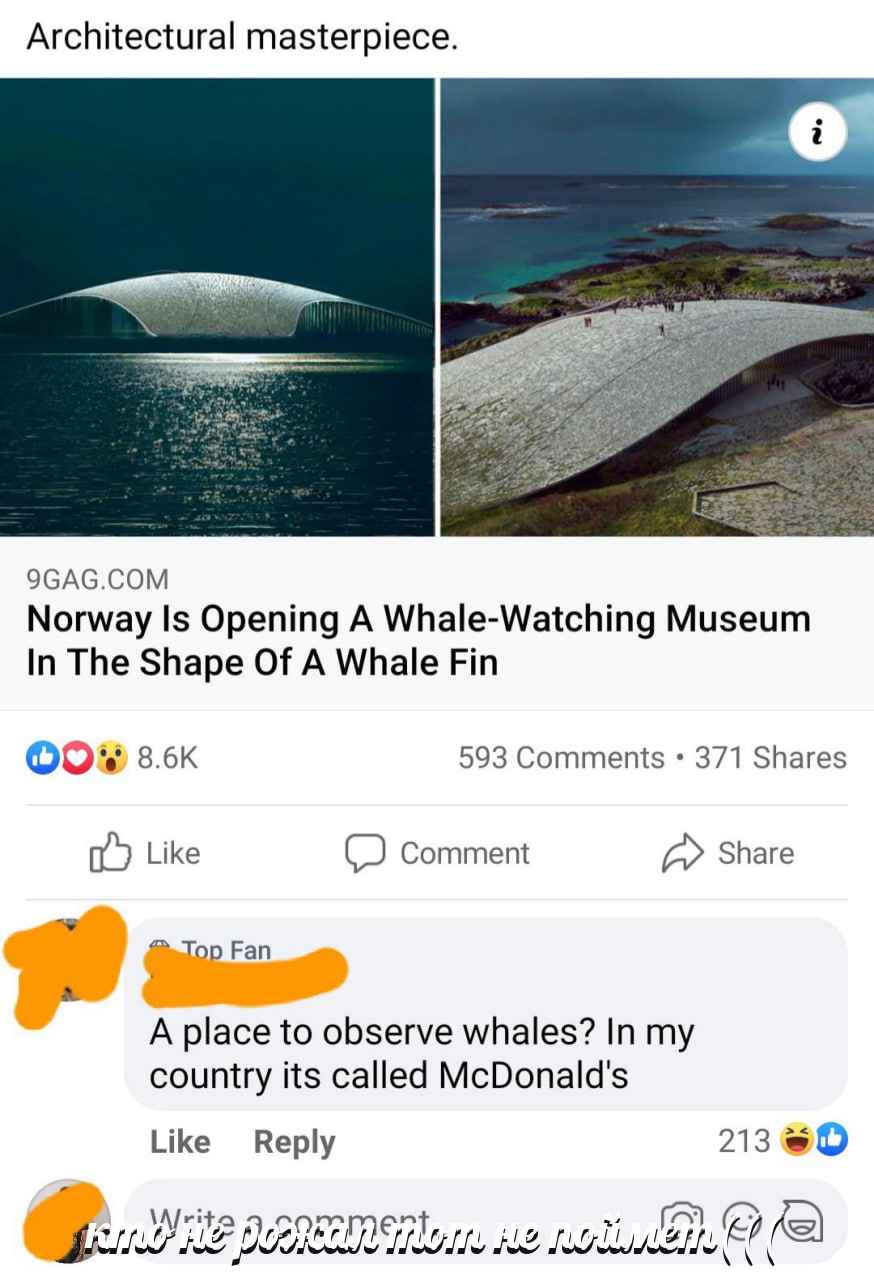874x1280 pixels.
Task: Open the 593 Comments list
Action: point(561,758)
